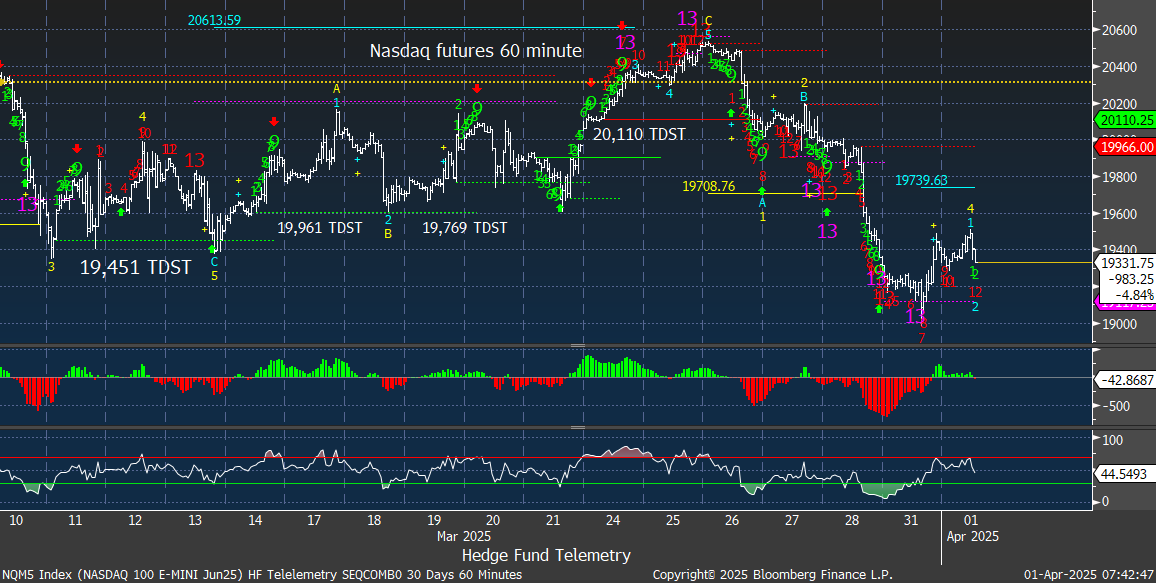Click the '20200' price axis label
This screenshot has width=1156, height=583.
click(x=1120, y=104)
